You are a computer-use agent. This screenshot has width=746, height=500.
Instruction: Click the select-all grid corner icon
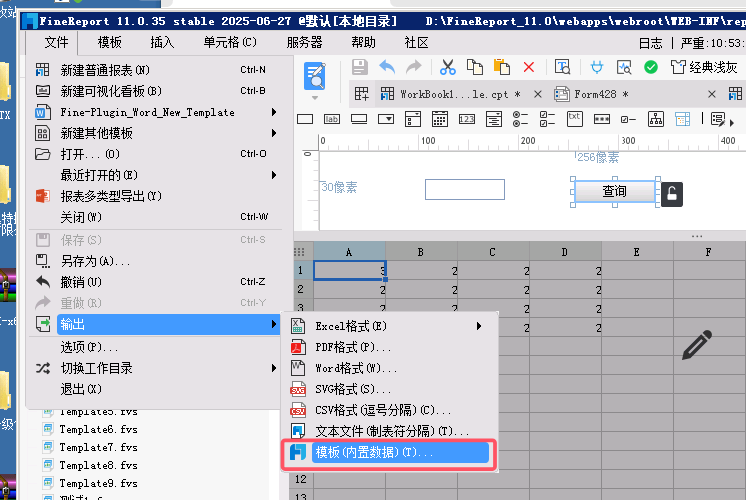299,252
